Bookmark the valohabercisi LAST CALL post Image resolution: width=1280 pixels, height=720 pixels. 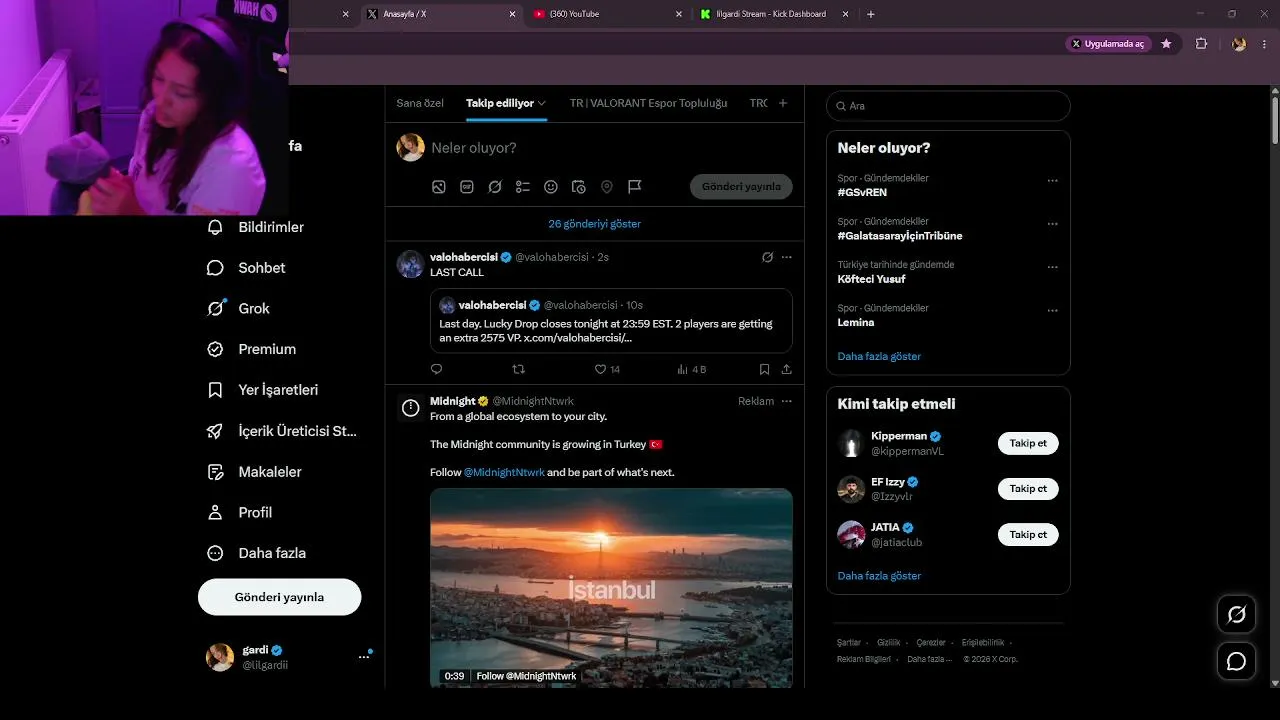764,369
